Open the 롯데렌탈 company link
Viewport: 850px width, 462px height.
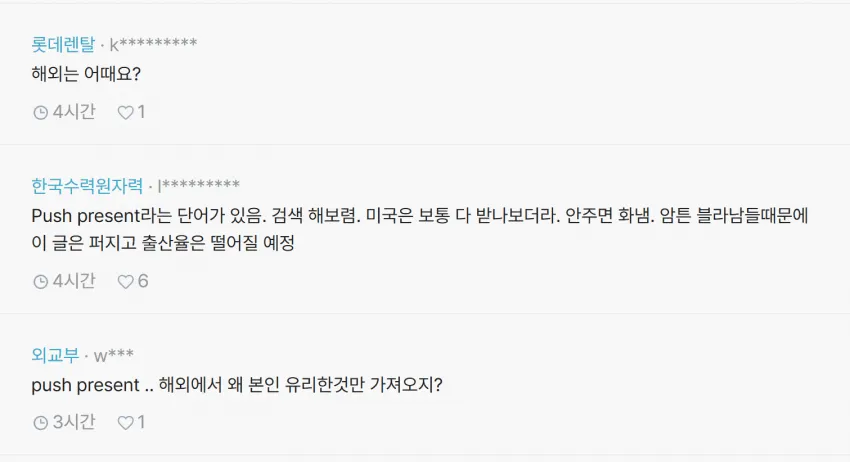click(x=63, y=44)
